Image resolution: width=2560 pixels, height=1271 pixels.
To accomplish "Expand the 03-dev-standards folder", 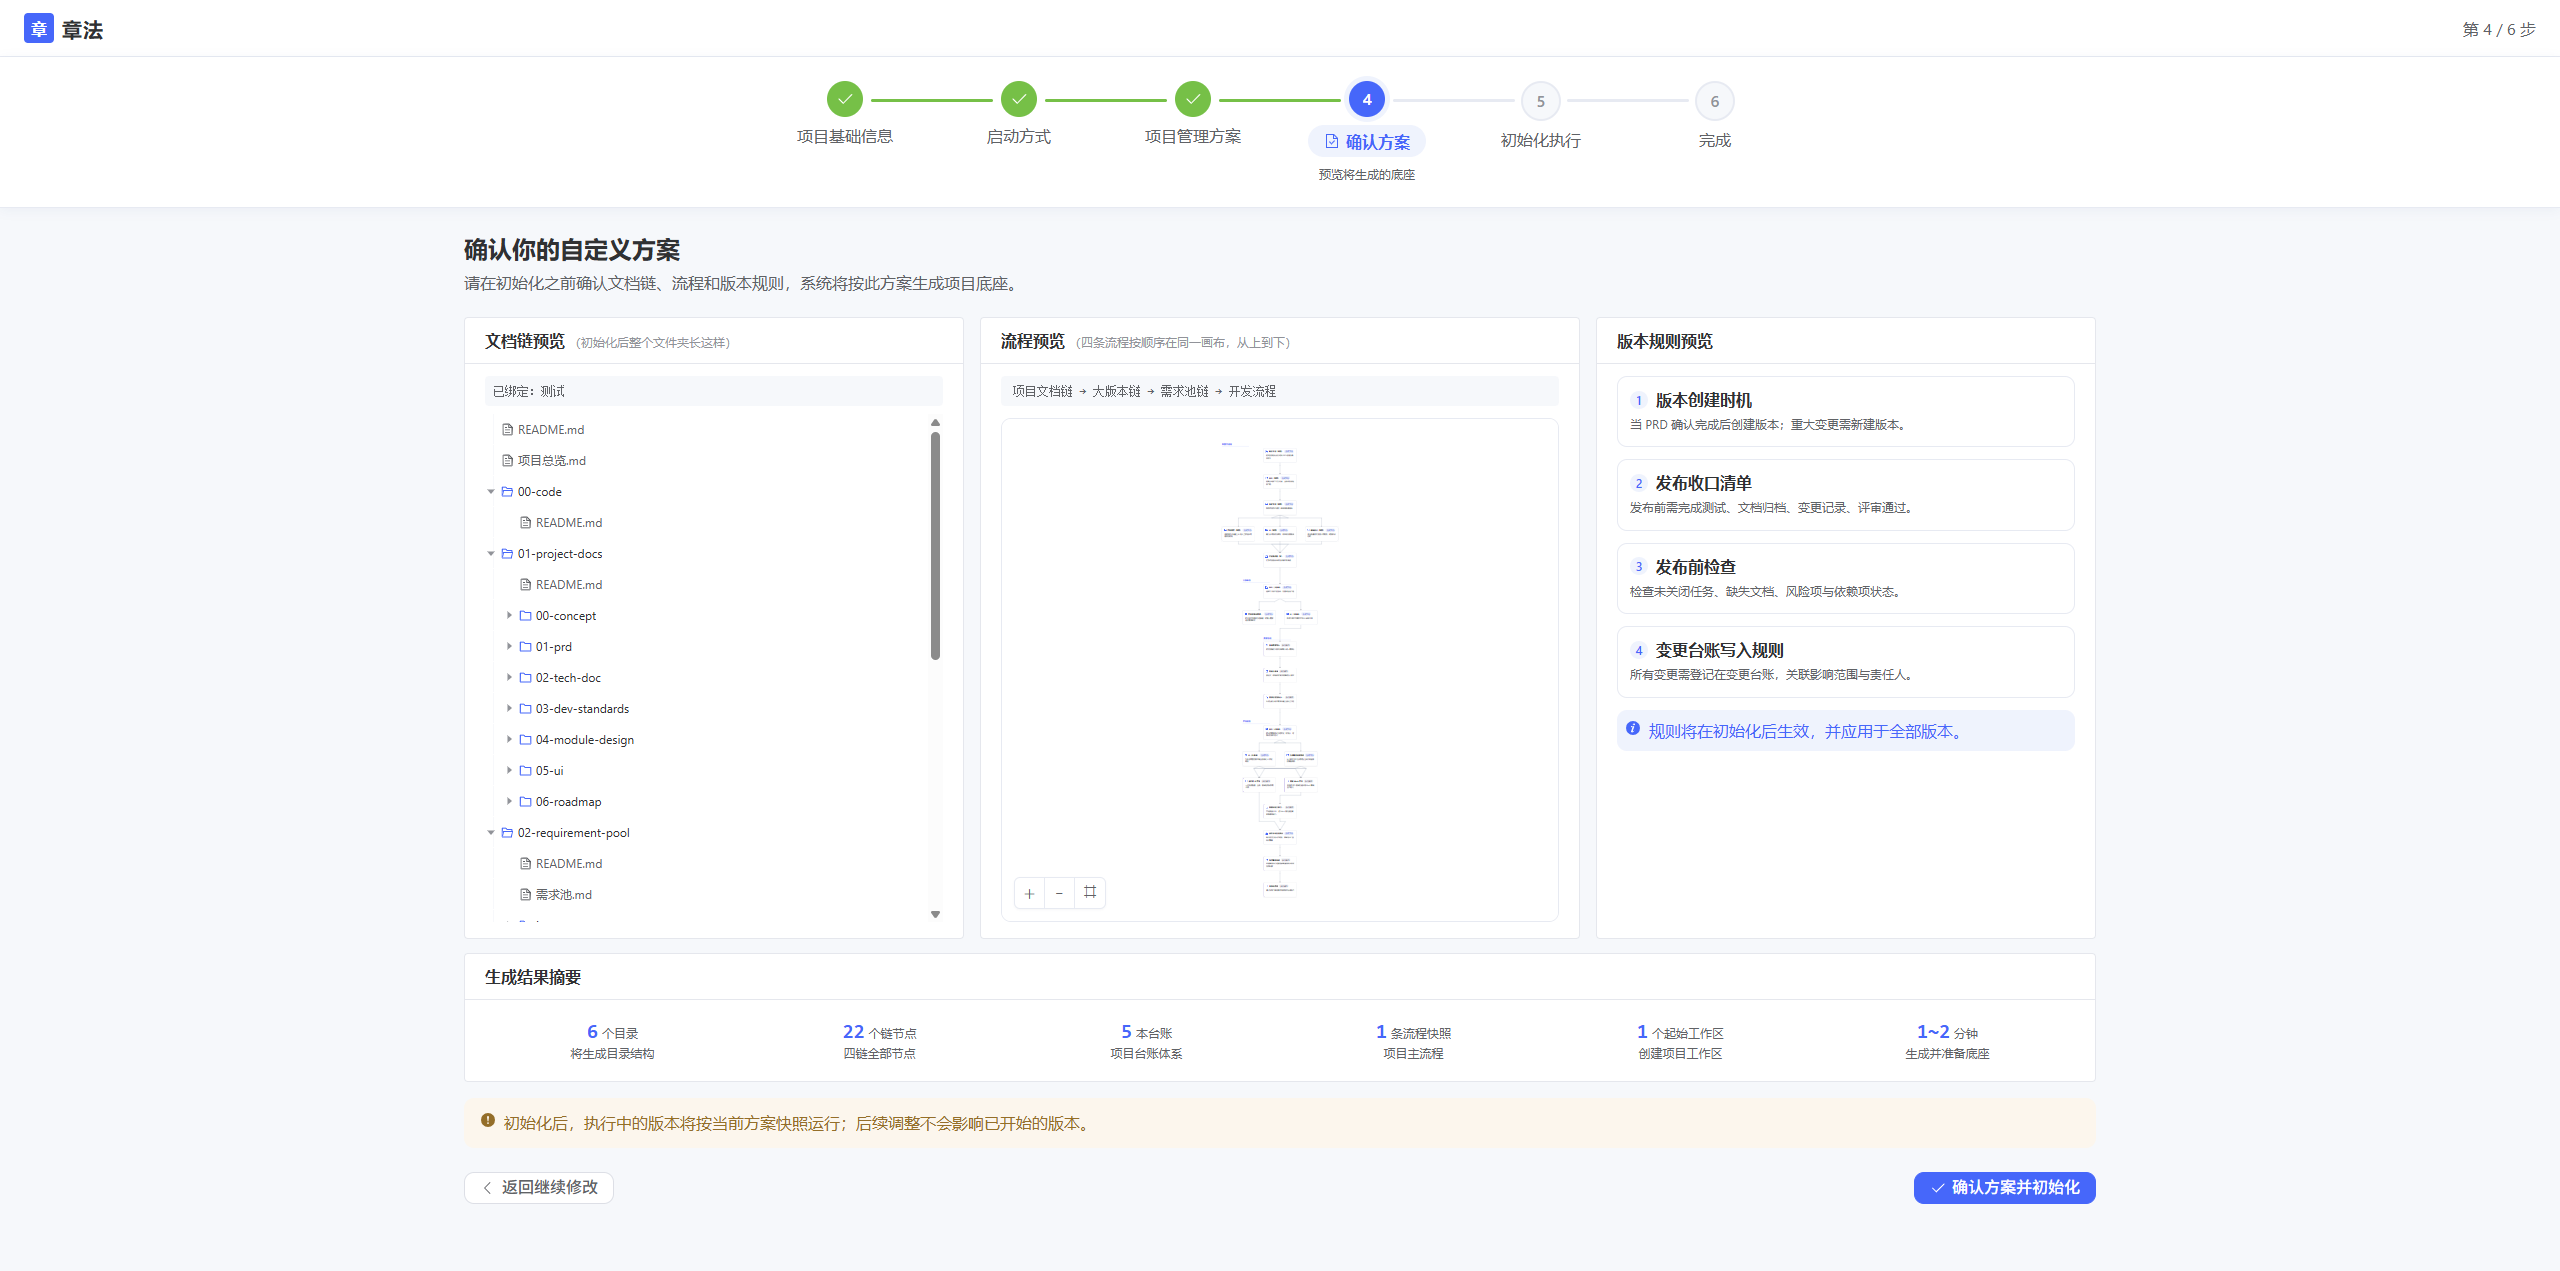I will coord(509,709).
